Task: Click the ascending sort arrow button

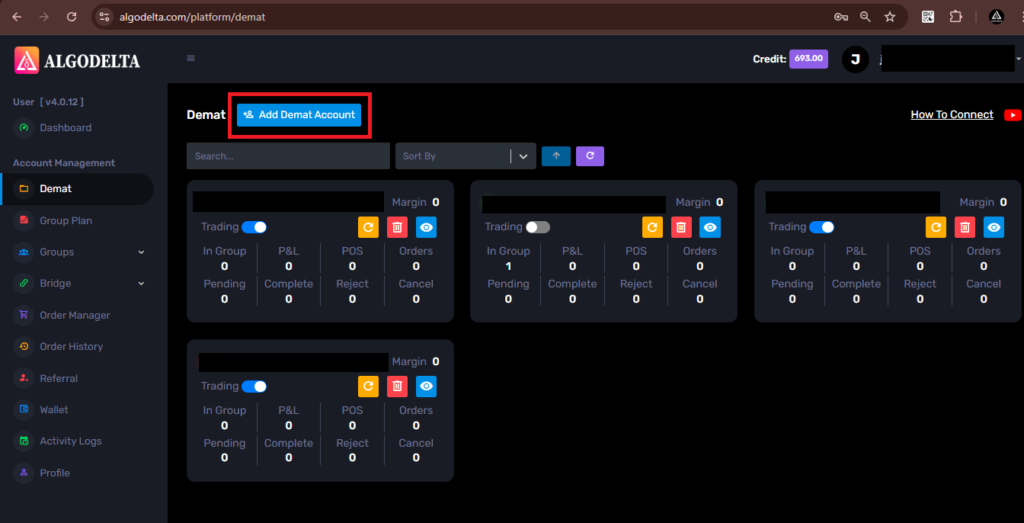Action: [x=556, y=156]
